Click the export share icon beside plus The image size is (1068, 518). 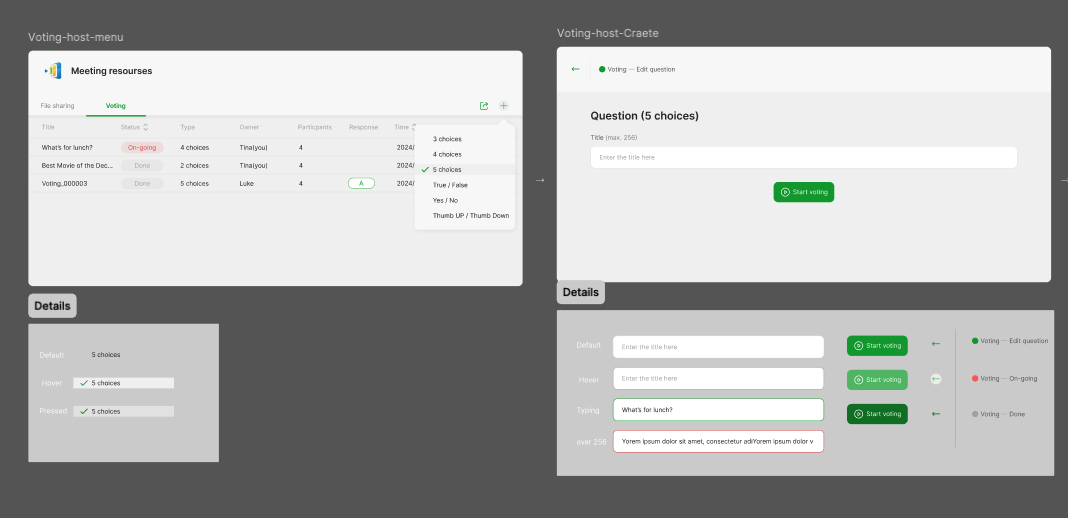[x=484, y=106]
